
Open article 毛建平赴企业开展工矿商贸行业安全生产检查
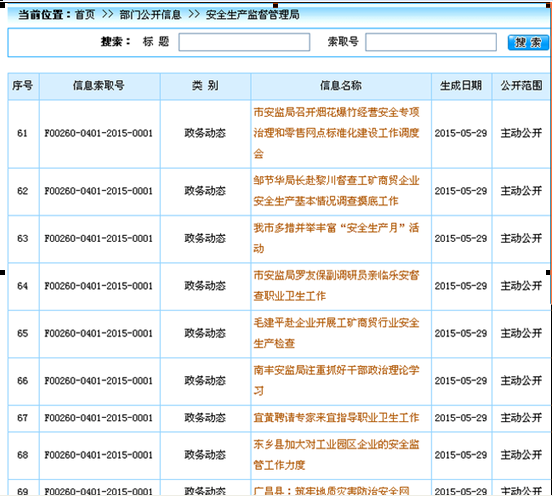pyautogui.click(x=336, y=333)
